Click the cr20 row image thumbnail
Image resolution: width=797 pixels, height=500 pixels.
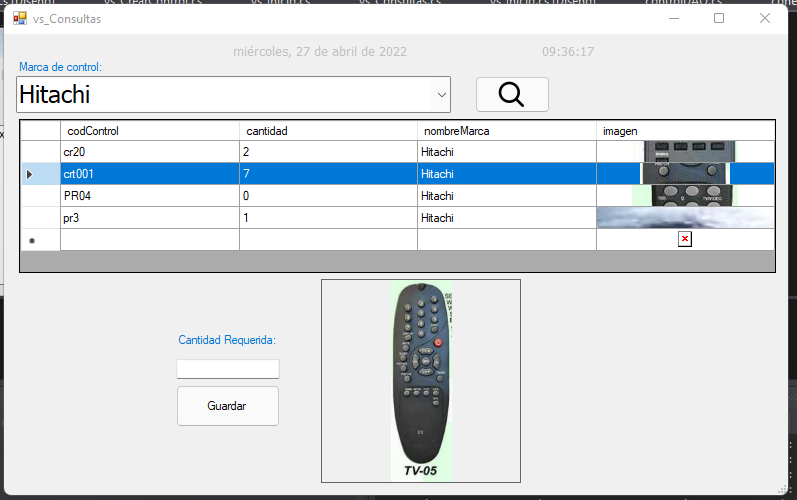pos(685,152)
